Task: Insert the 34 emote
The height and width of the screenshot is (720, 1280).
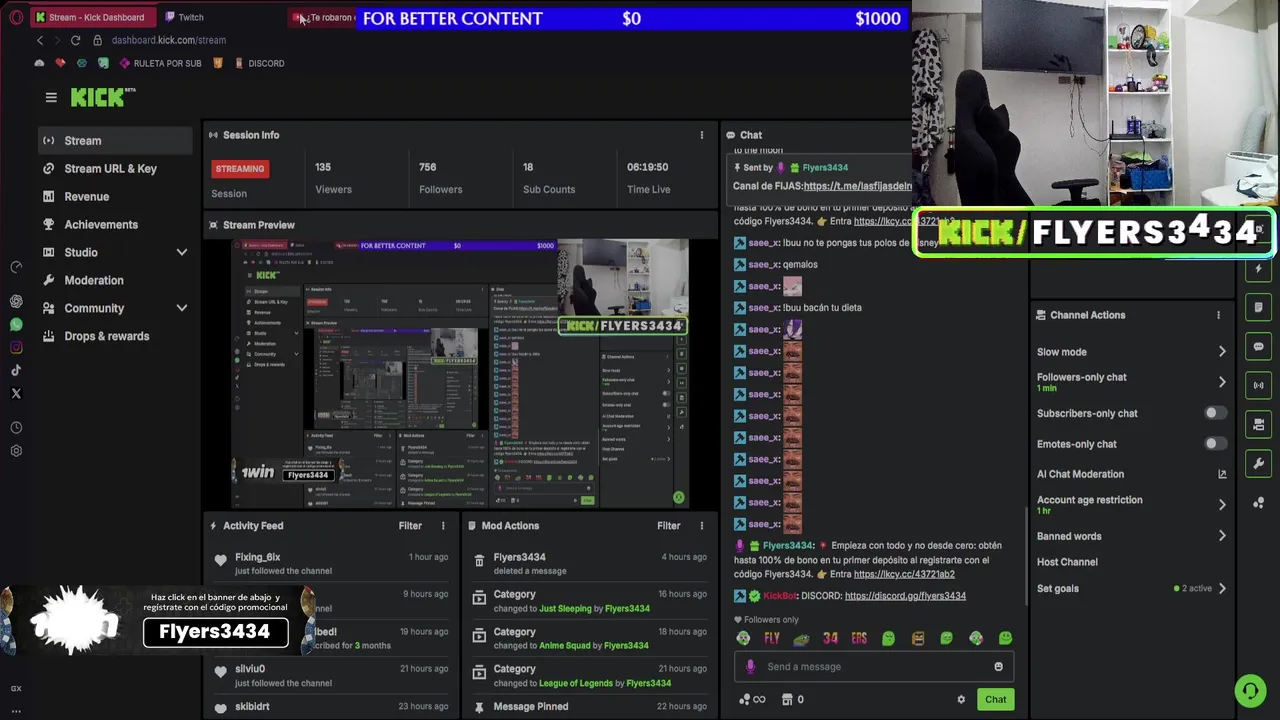Action: (830, 638)
